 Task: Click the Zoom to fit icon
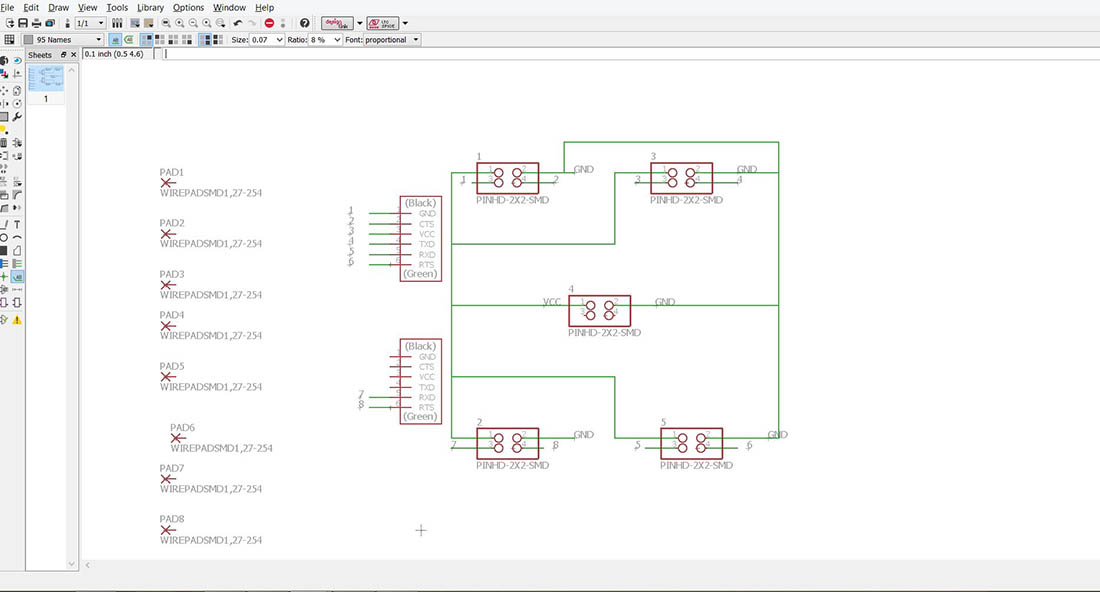pyautogui.click(x=166, y=23)
